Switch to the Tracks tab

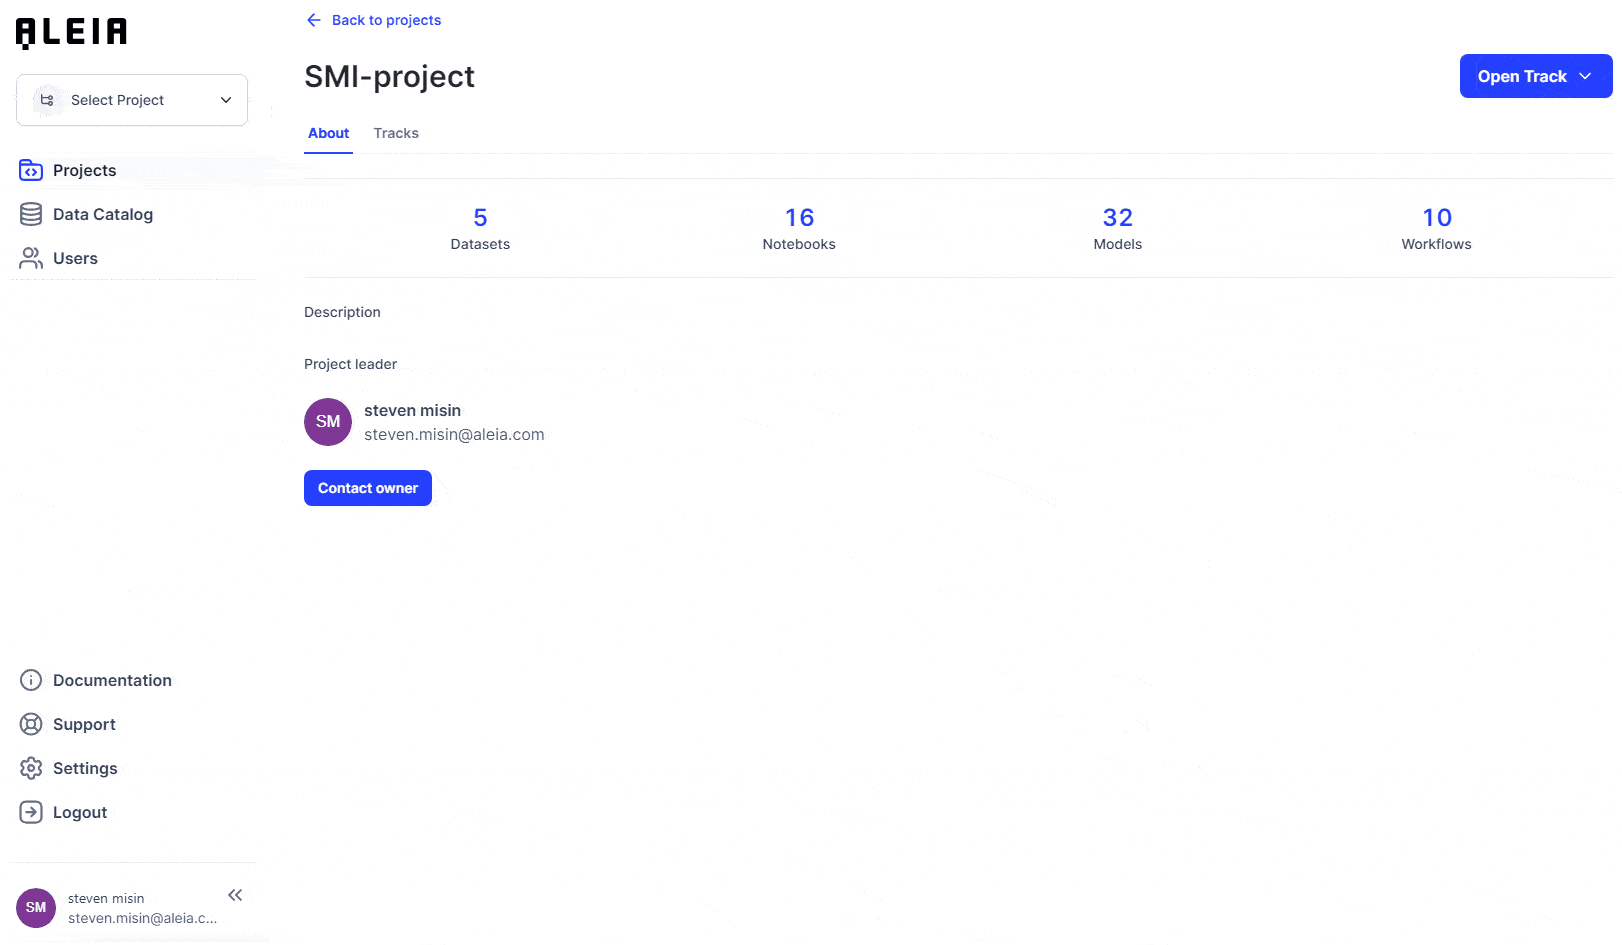click(396, 132)
